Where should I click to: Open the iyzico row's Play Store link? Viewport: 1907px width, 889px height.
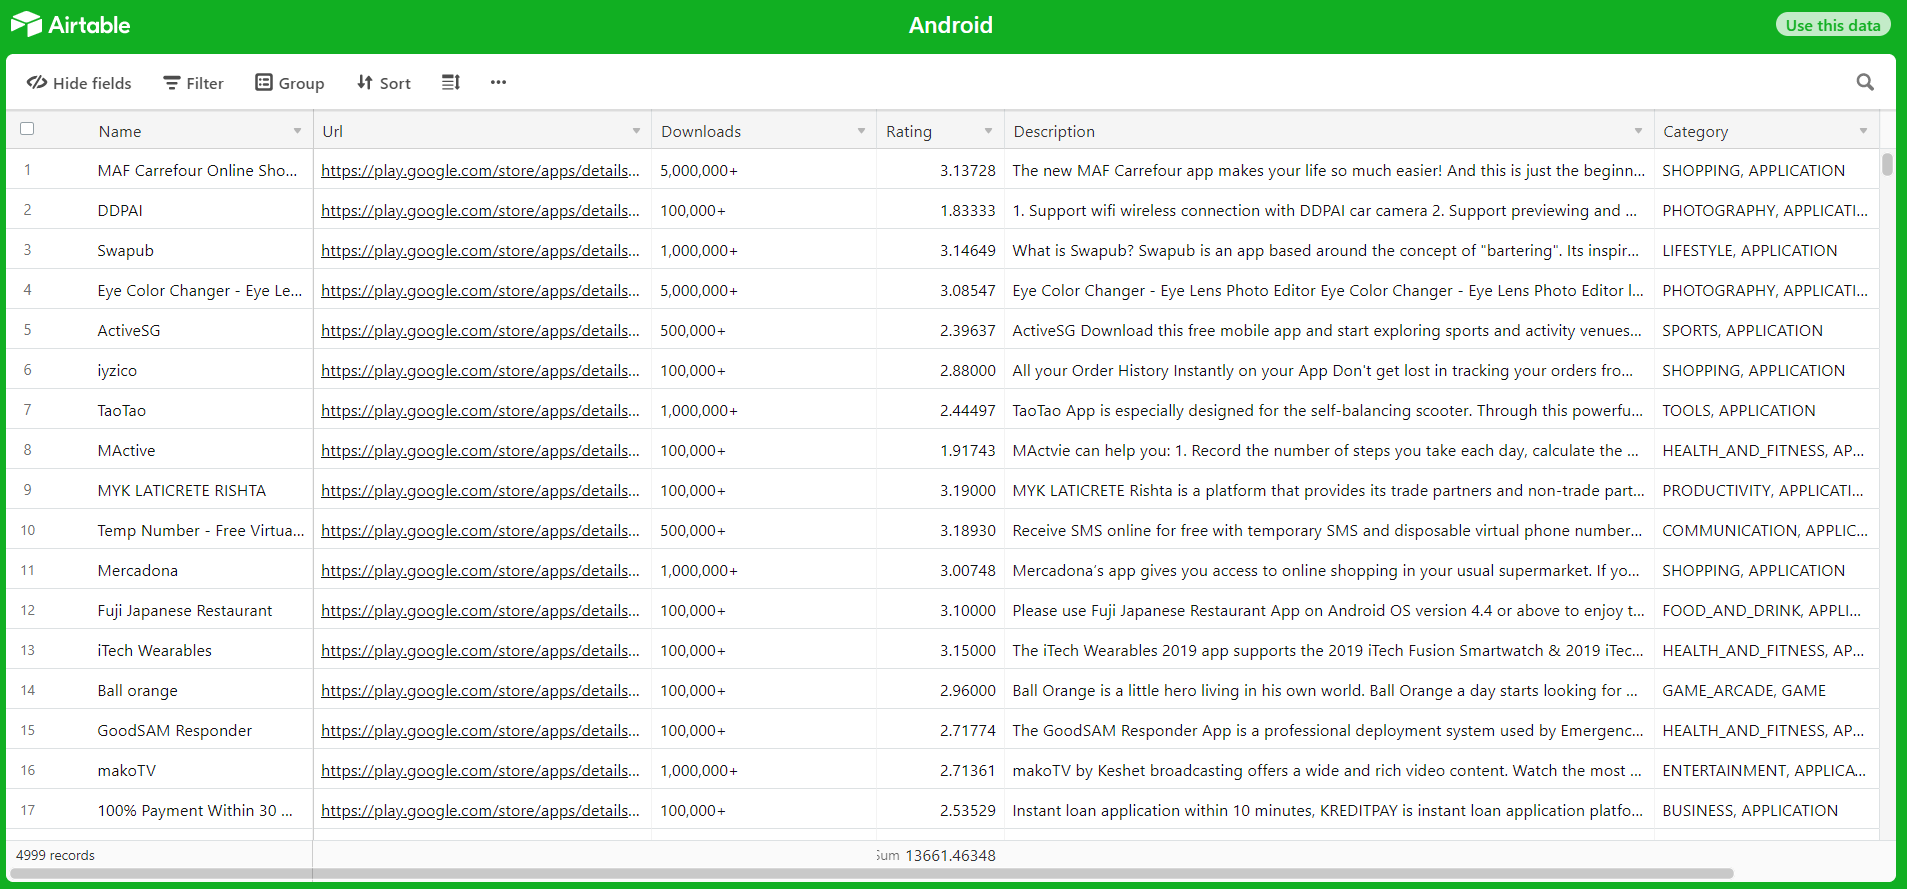pos(480,371)
